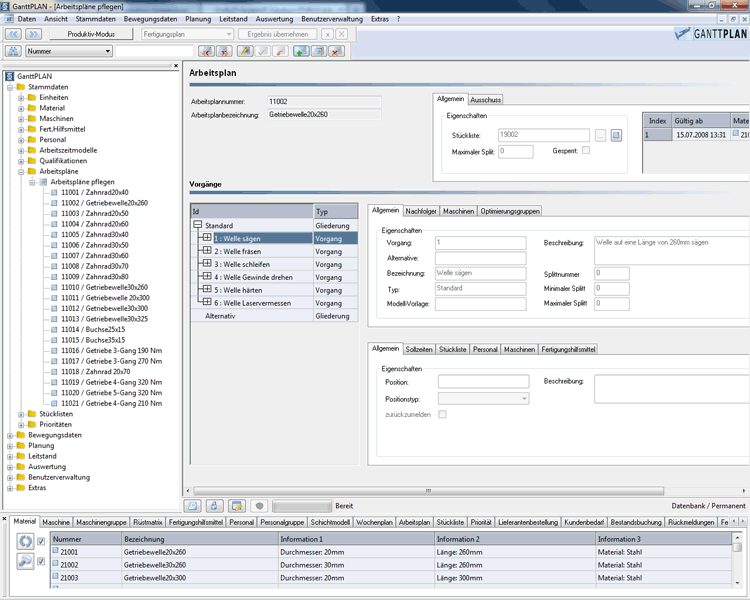Click the document icon of 11001 / Zahnrad20x40
The image size is (750, 600).
[54, 192]
